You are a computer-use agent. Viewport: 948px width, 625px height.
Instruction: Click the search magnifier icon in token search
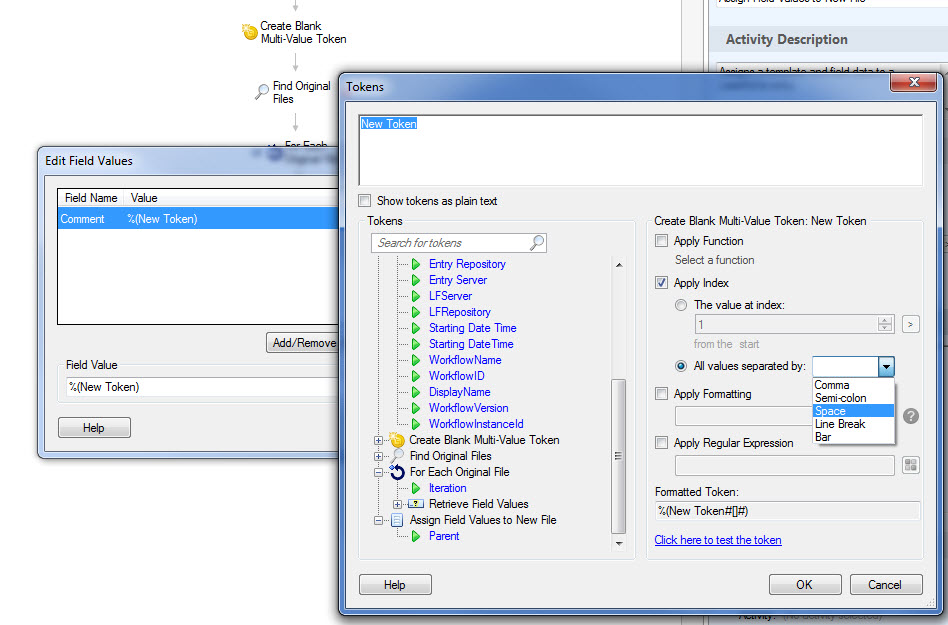(537, 242)
